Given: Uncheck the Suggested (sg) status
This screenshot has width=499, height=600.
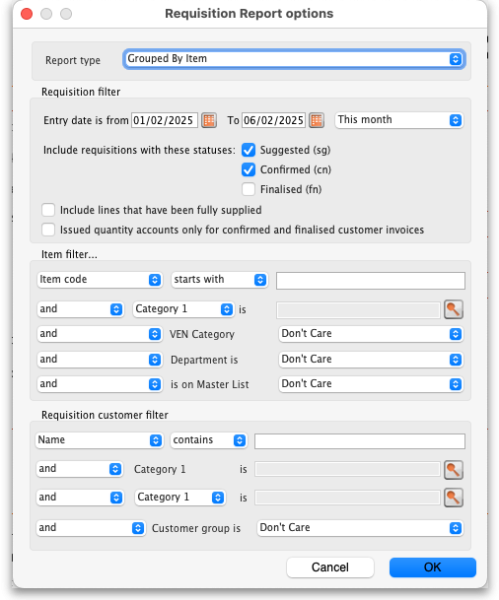Looking at the screenshot, I should tap(248, 150).
